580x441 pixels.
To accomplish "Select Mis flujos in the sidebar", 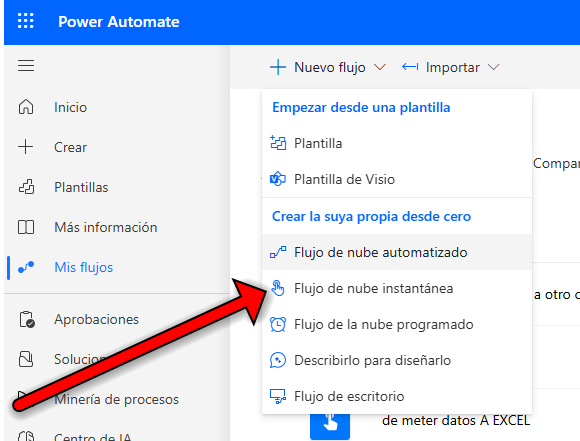I will click(x=84, y=267).
